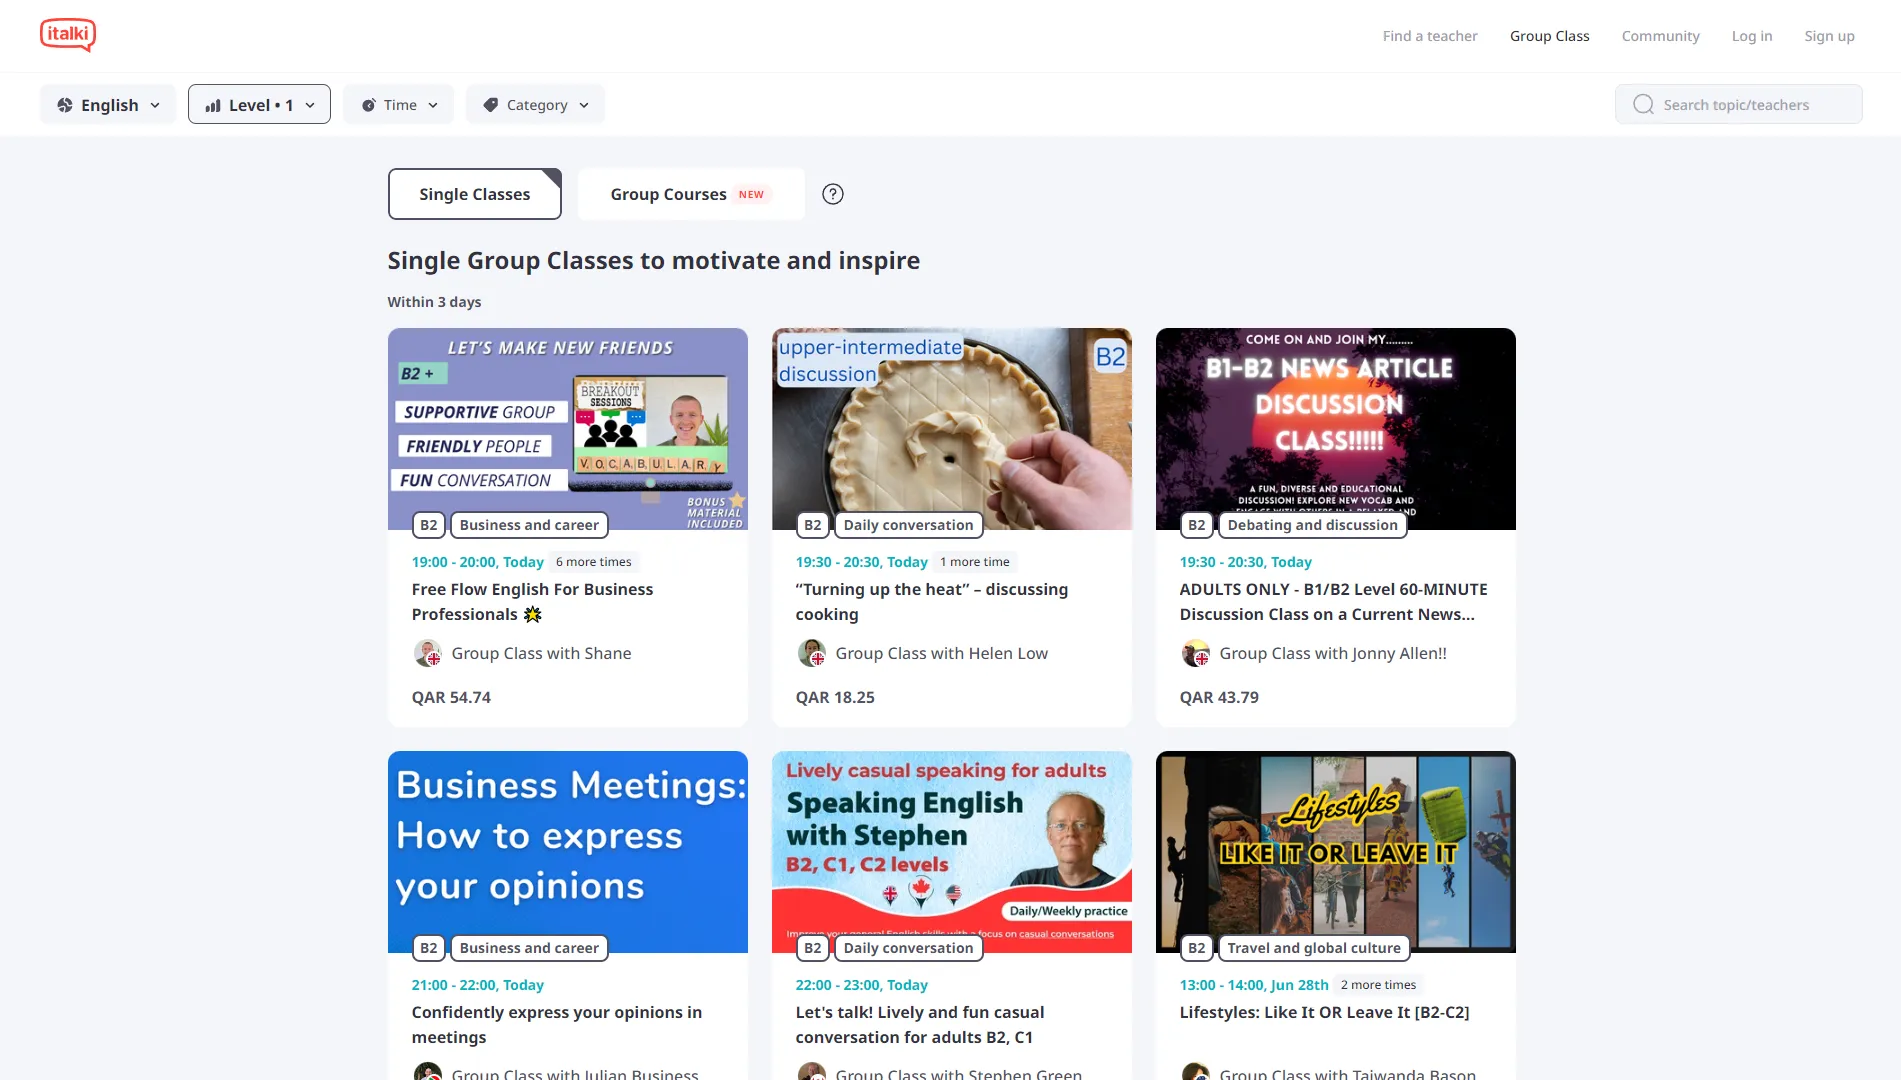
Task: Click the Debating and discussion tag
Action: pos(1312,525)
